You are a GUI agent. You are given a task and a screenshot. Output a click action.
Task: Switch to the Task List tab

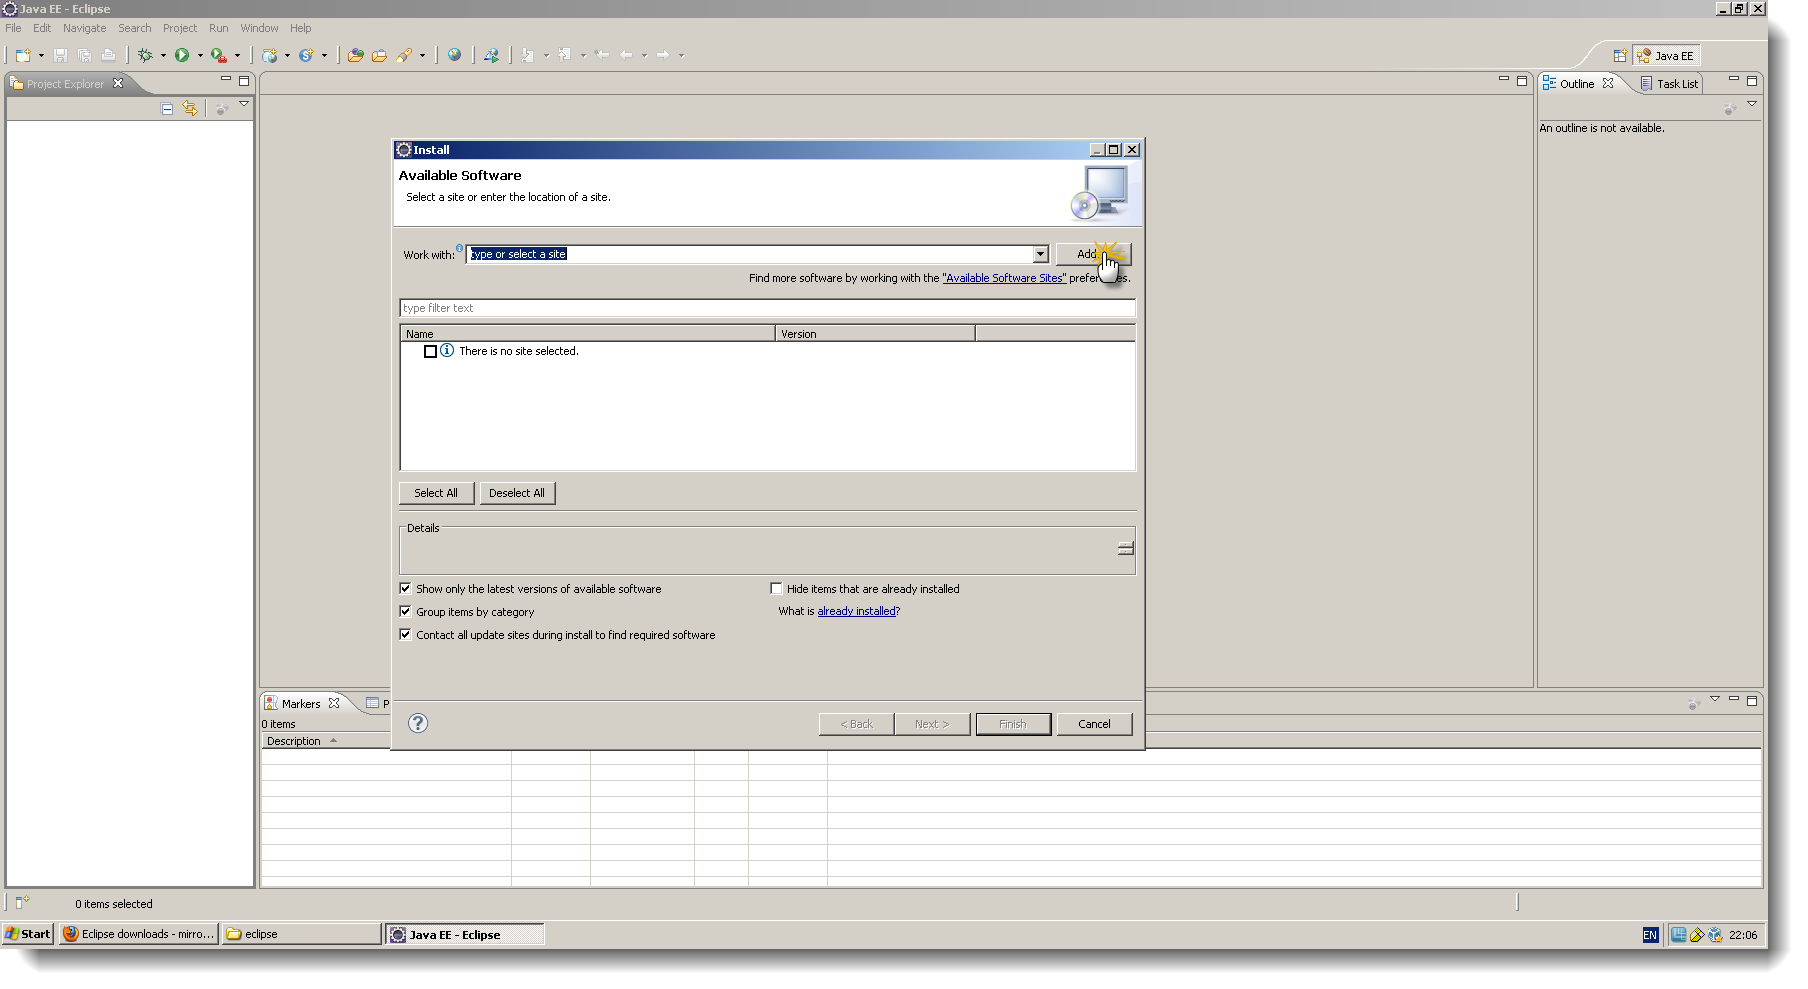pyautogui.click(x=1669, y=84)
